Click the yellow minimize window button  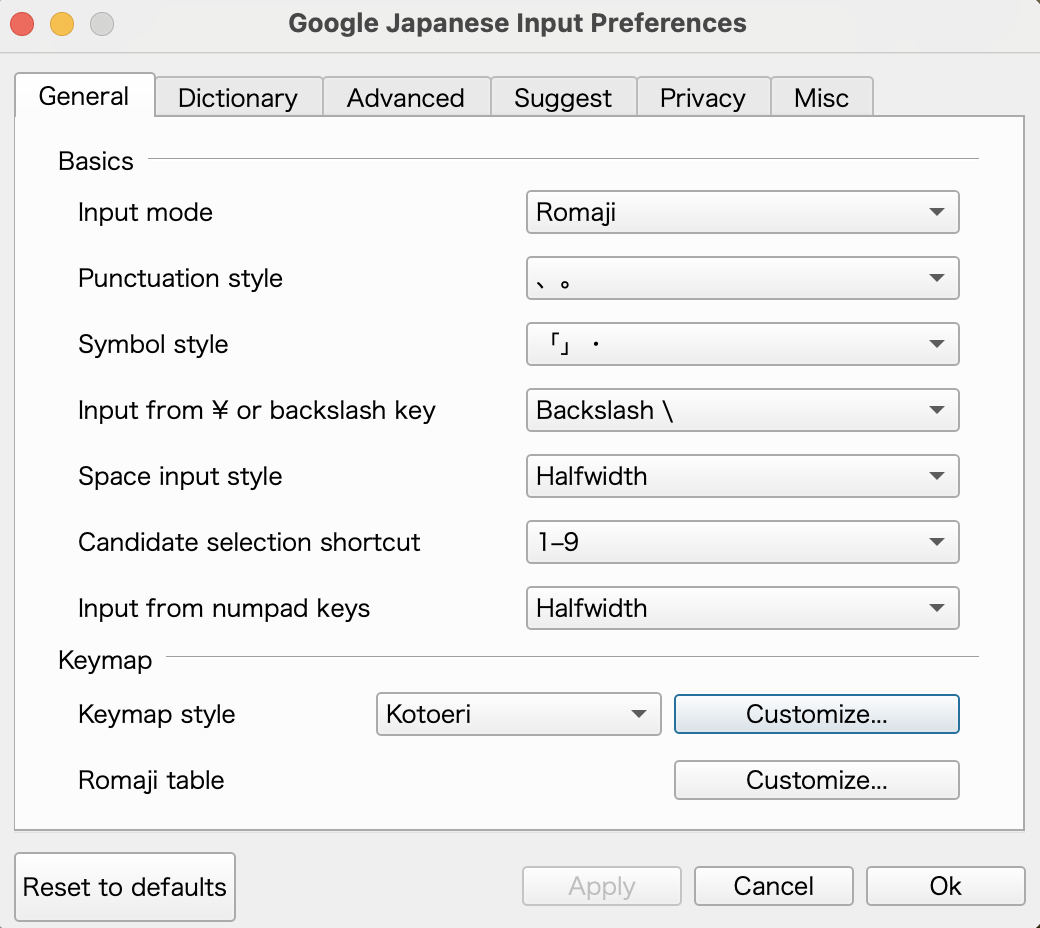(62, 23)
